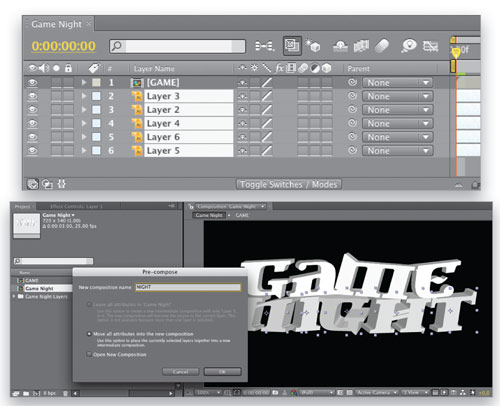Open the resolution (Full) dropdown in viewer
Image resolution: width=500 pixels, height=406 pixels.
click(316, 393)
